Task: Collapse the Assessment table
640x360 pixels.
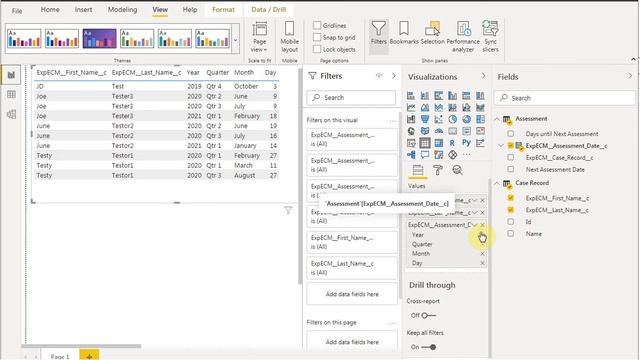Action: (x=497, y=119)
